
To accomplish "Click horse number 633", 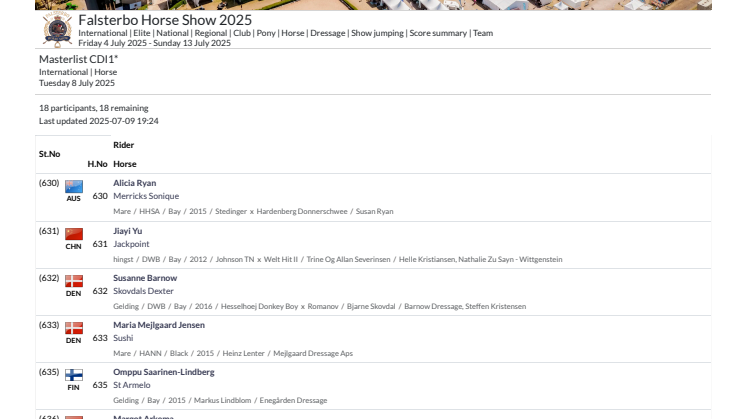I will coord(100,338).
